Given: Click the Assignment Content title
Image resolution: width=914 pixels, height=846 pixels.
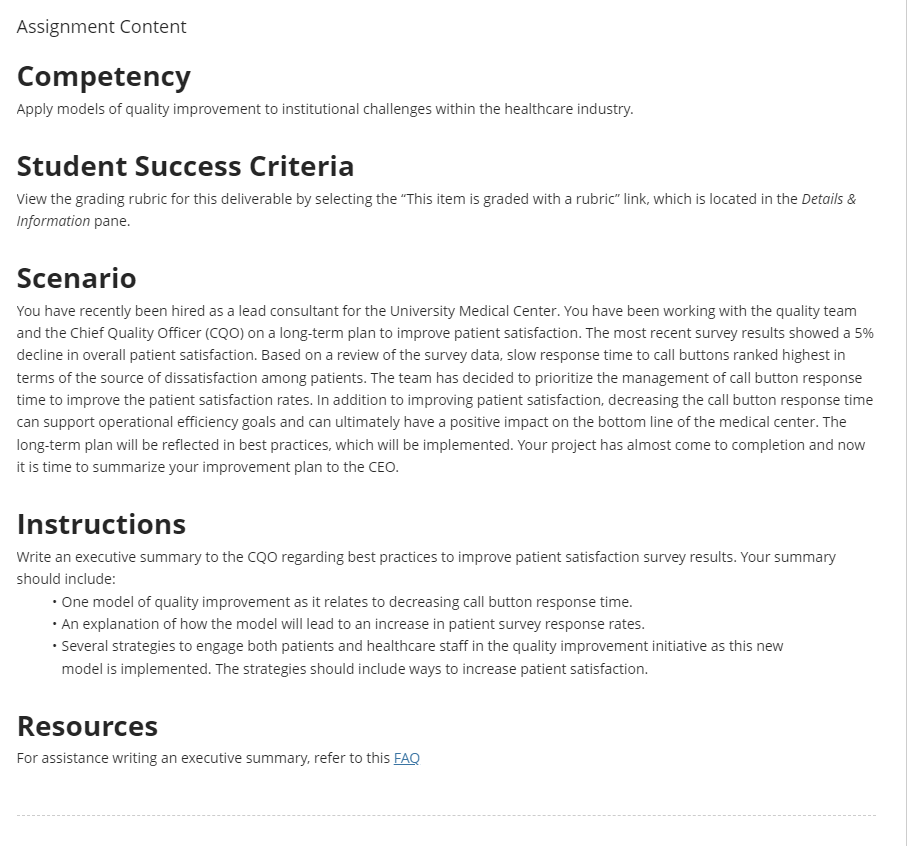Looking at the screenshot, I should [x=101, y=27].
